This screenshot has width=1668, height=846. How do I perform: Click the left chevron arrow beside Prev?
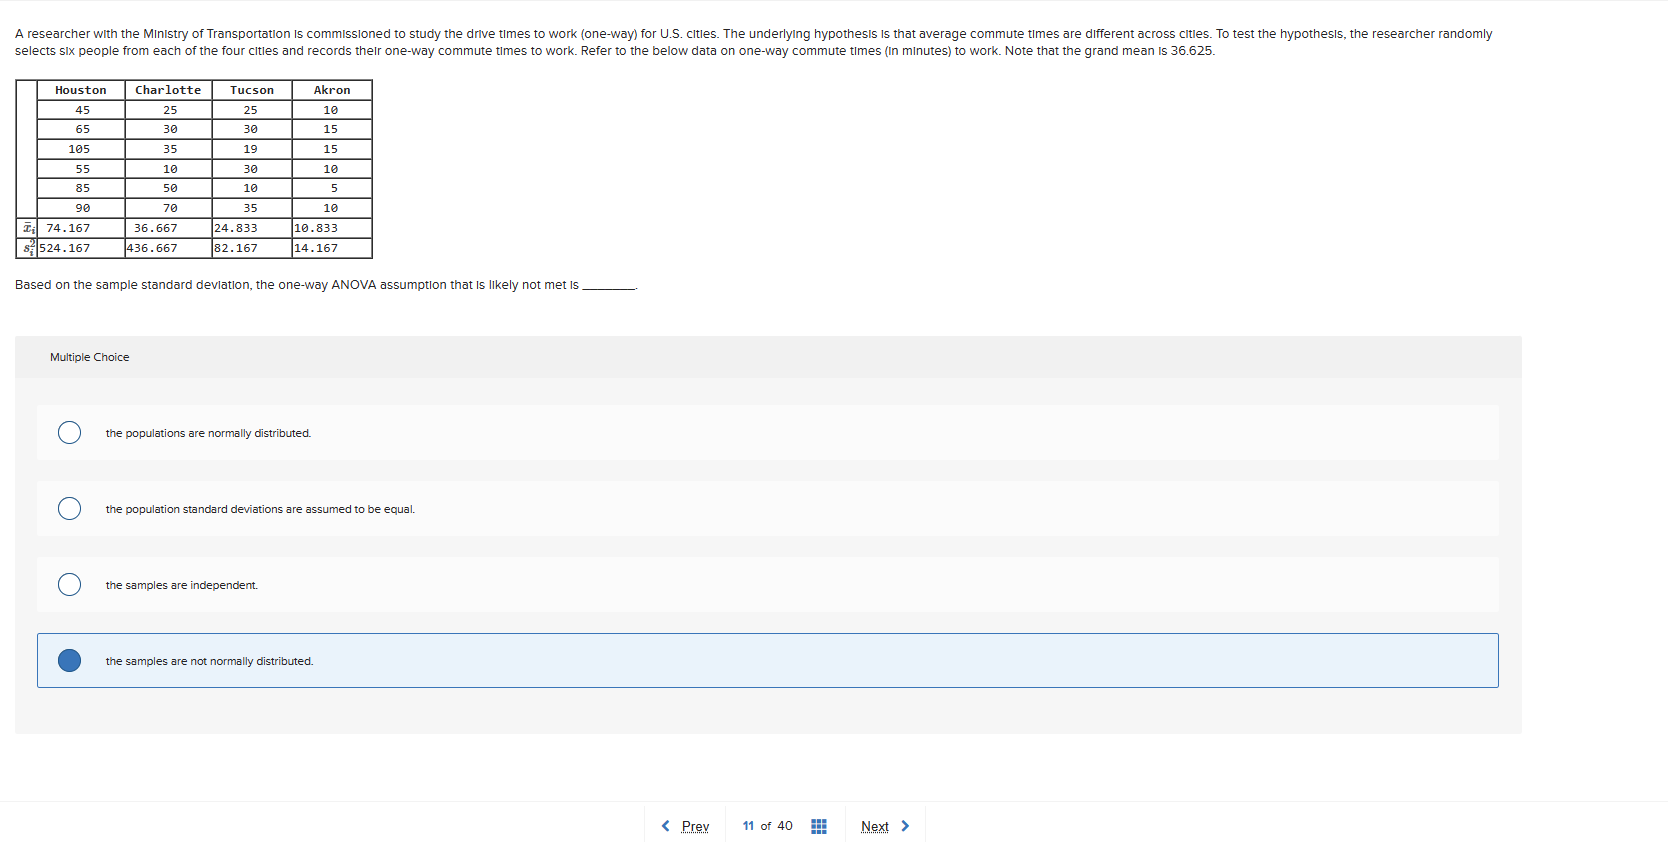click(x=666, y=826)
